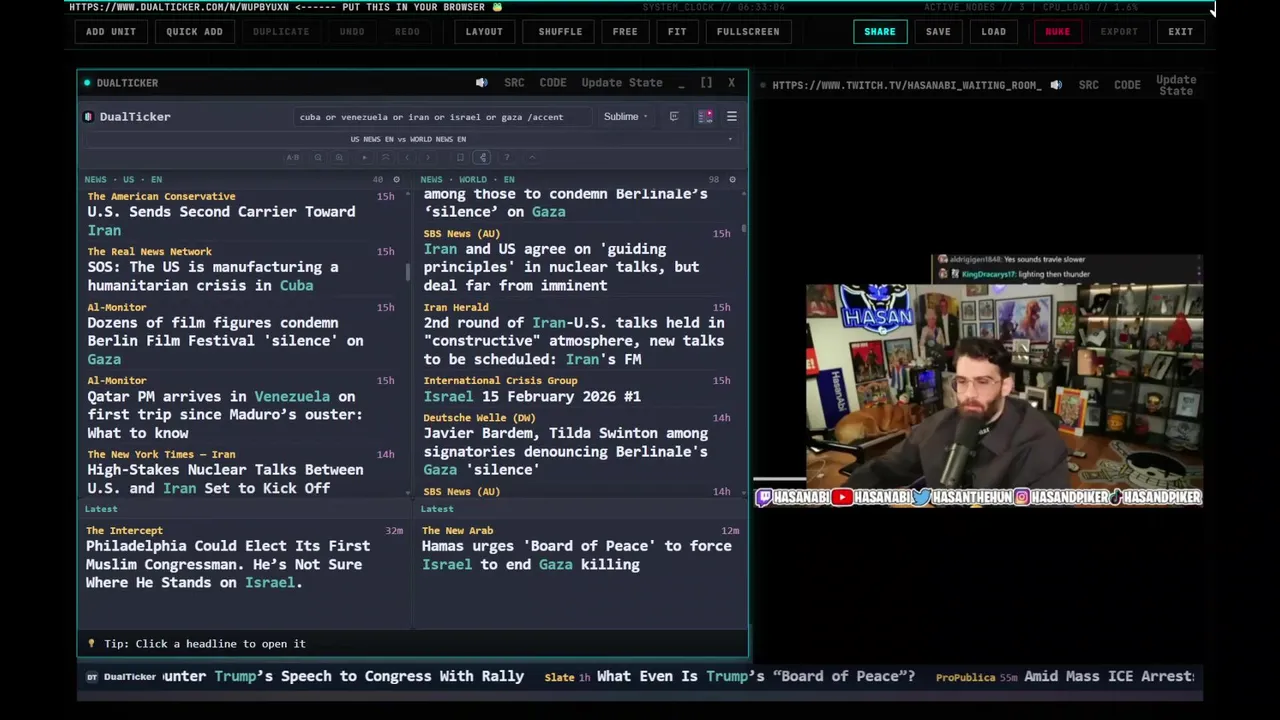Click the DUPLICATE button
The width and height of the screenshot is (1280, 720).
coord(281,31)
